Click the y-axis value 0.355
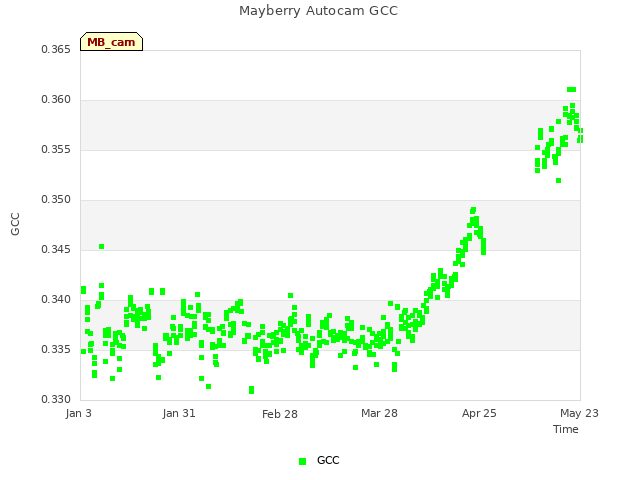The image size is (640, 480). point(56,149)
